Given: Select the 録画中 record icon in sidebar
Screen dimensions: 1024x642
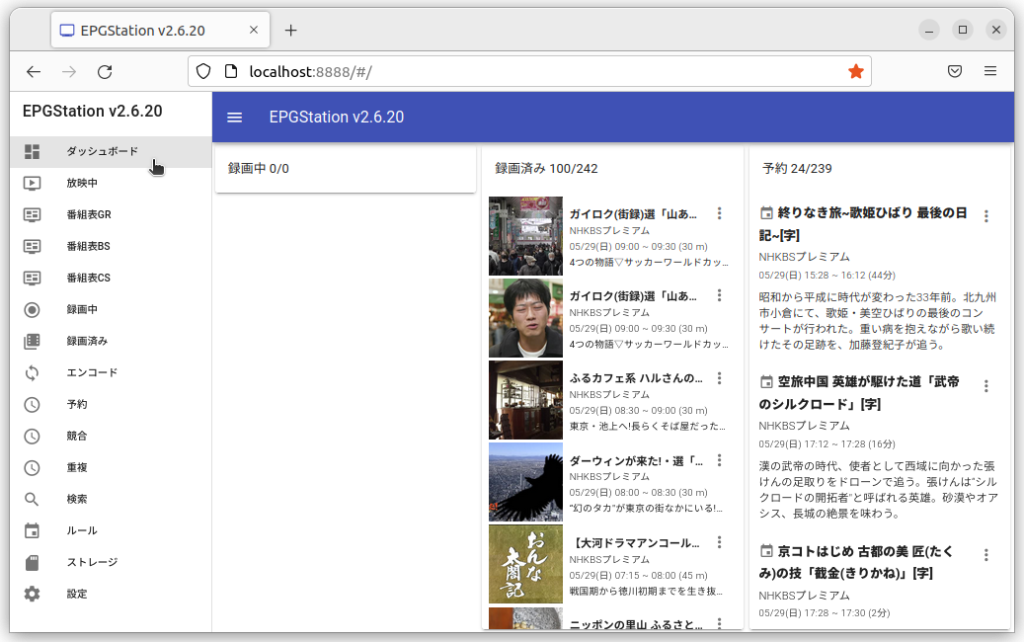Looking at the screenshot, I should pos(32,310).
